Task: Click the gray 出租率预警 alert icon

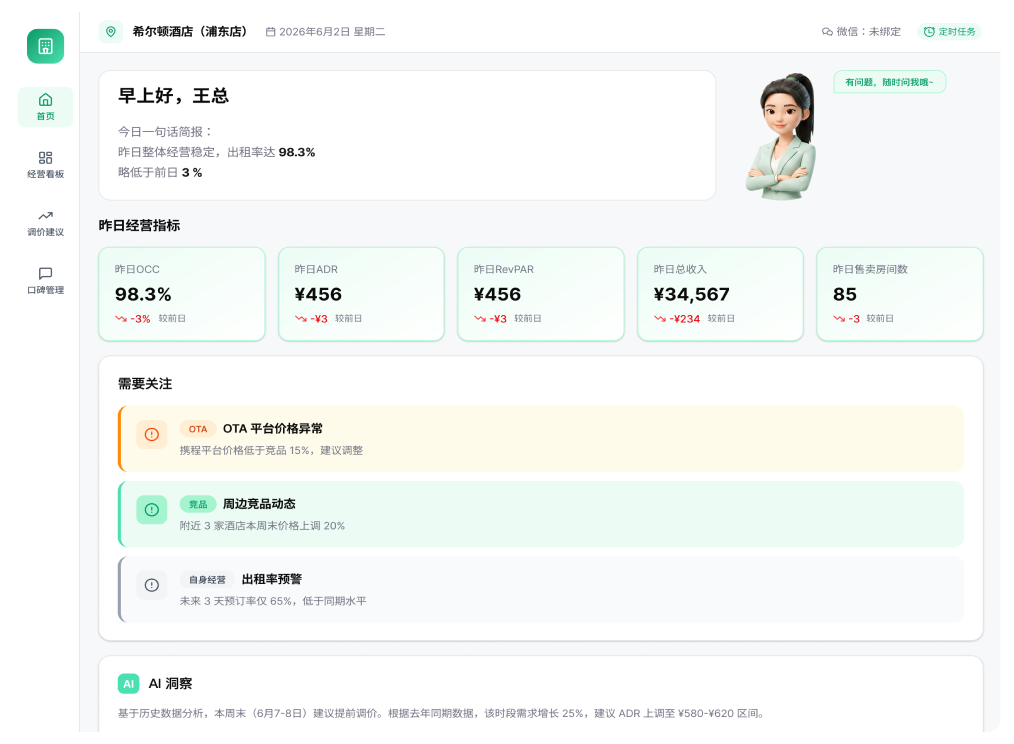Action: pyautogui.click(x=152, y=585)
